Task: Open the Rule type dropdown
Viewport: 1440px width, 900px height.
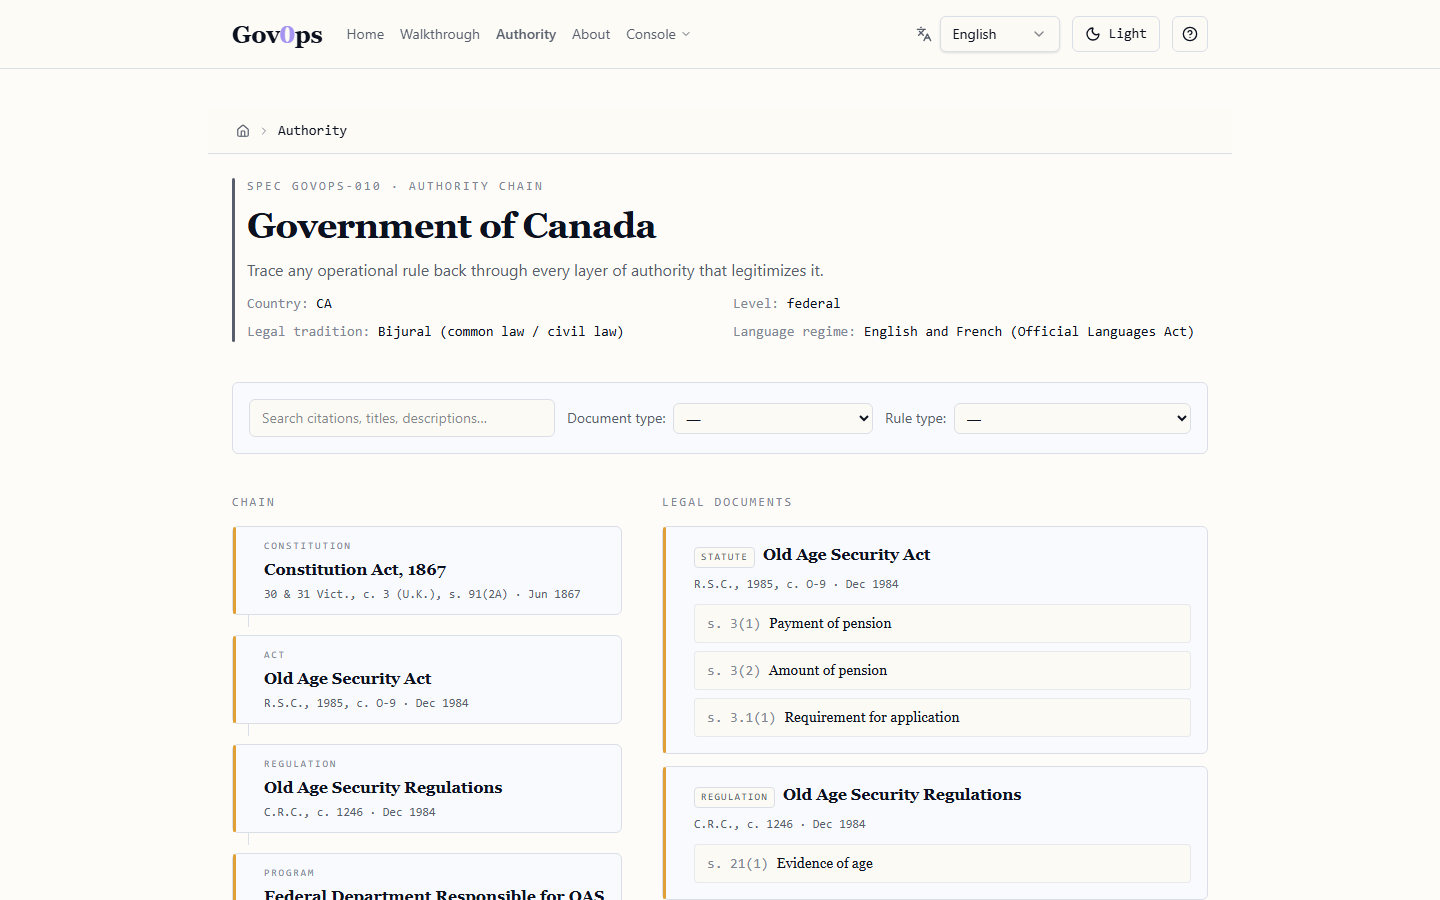Action: coord(1072,418)
